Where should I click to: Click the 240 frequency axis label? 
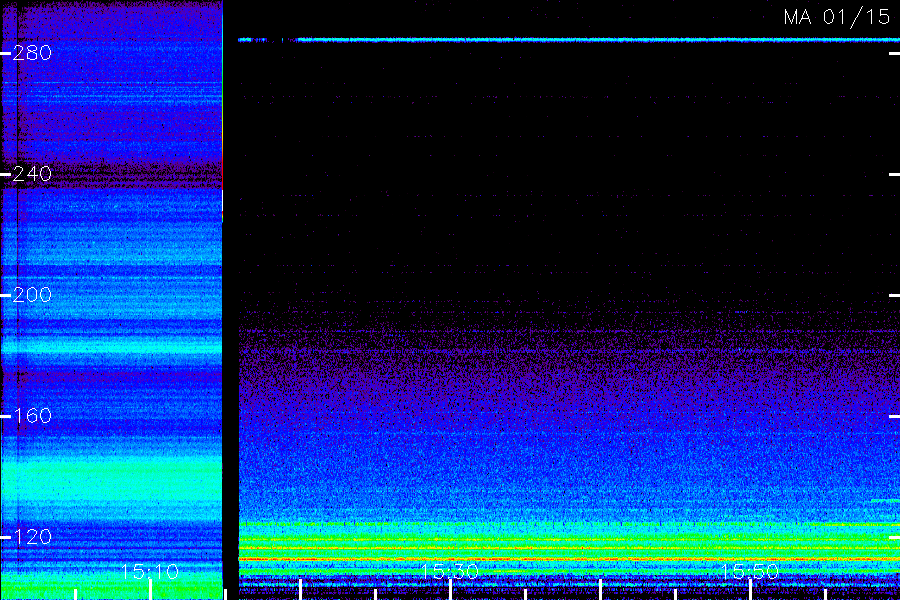pos(32,174)
